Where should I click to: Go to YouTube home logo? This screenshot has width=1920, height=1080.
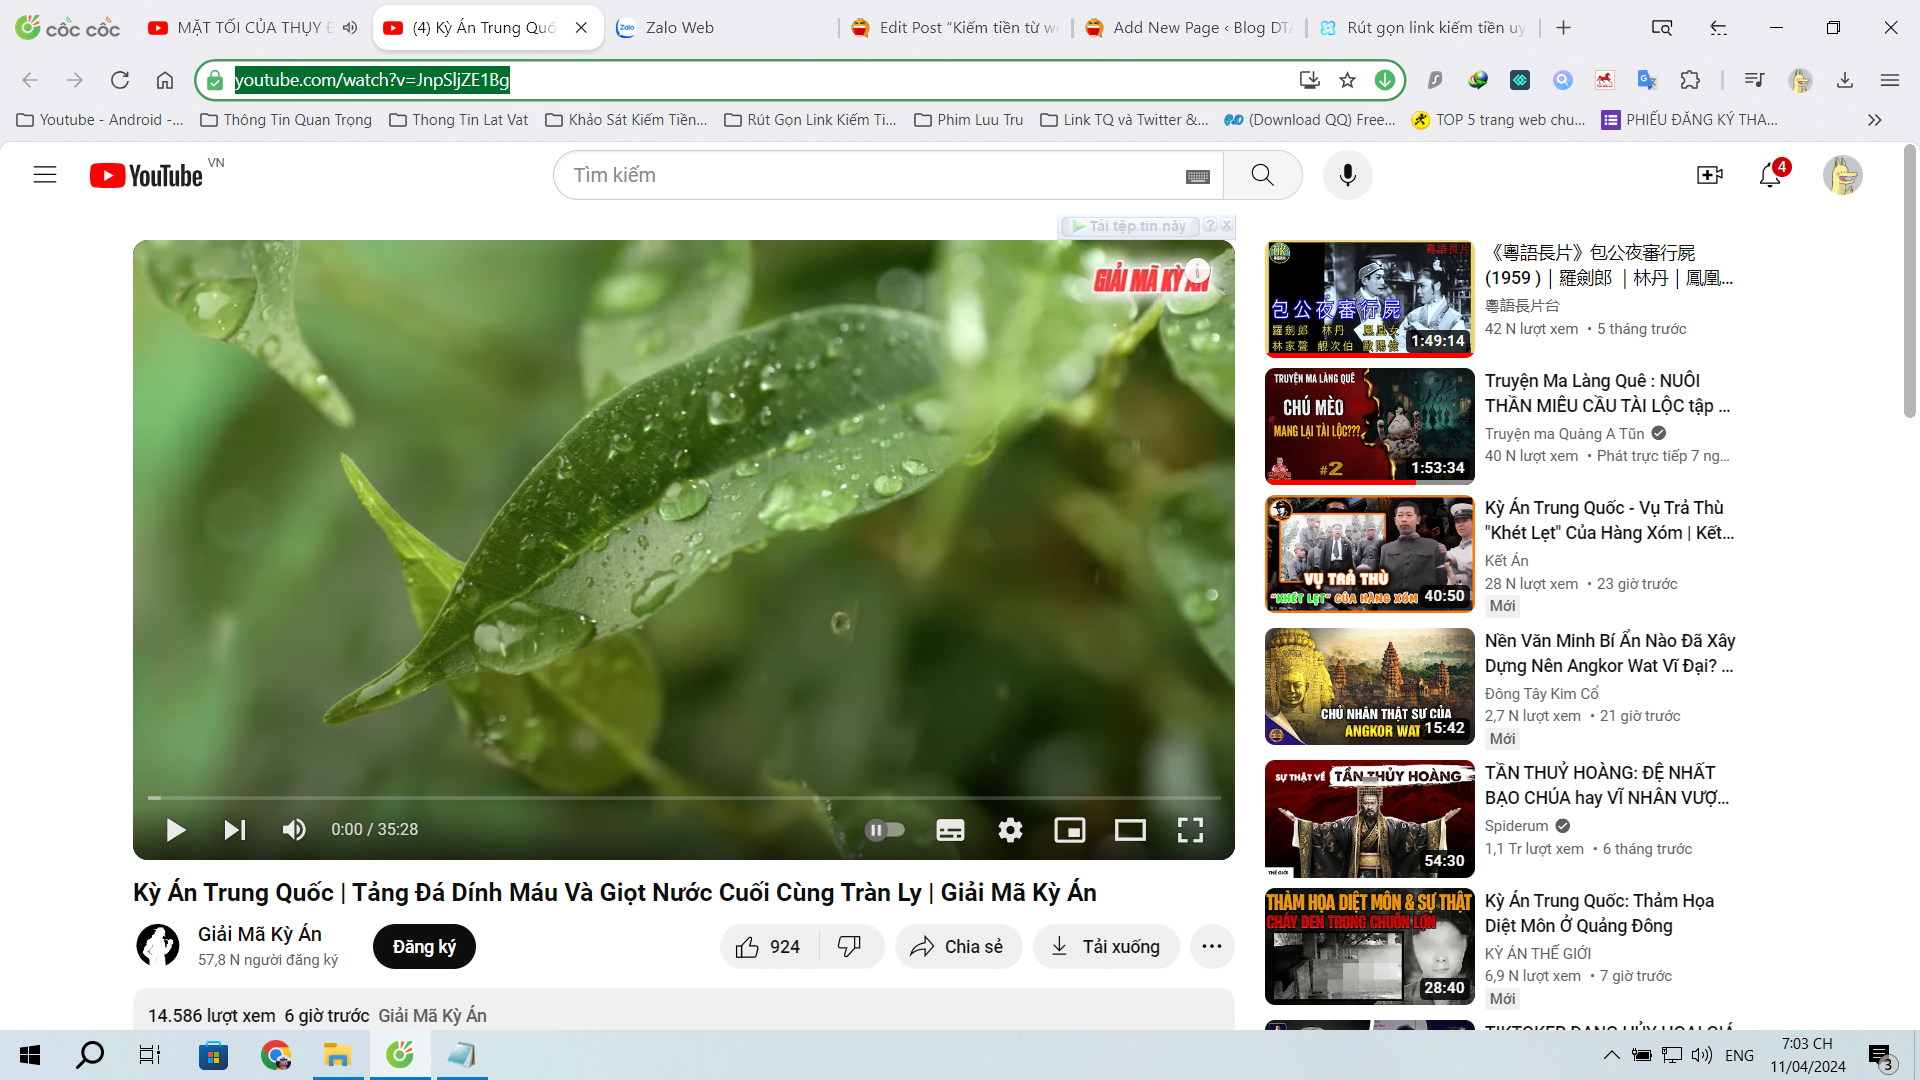(x=146, y=176)
